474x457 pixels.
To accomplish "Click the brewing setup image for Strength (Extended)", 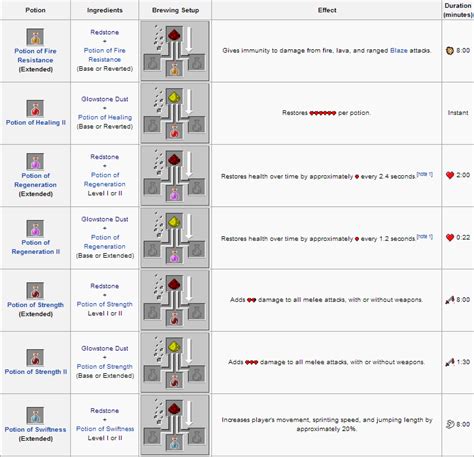I will coord(175,300).
